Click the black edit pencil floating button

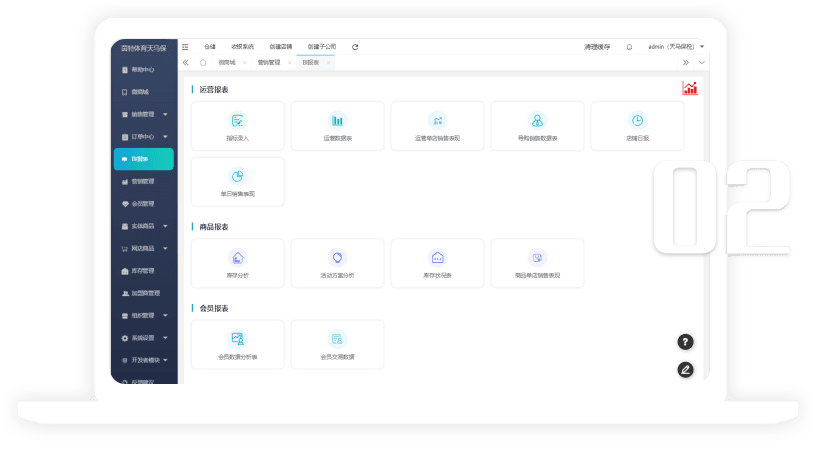685,369
